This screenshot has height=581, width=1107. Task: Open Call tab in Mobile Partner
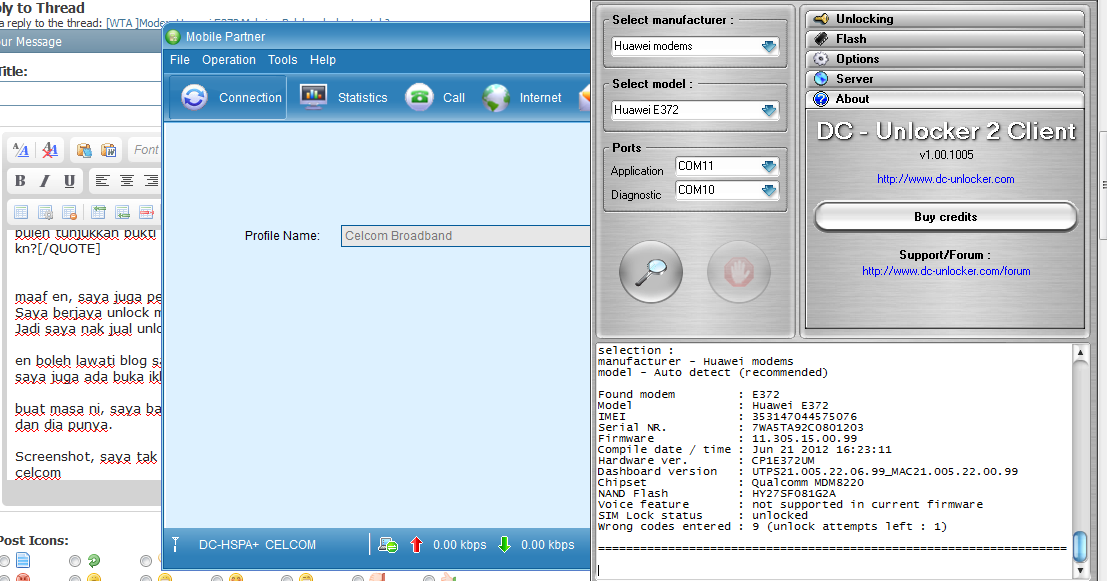pos(436,97)
